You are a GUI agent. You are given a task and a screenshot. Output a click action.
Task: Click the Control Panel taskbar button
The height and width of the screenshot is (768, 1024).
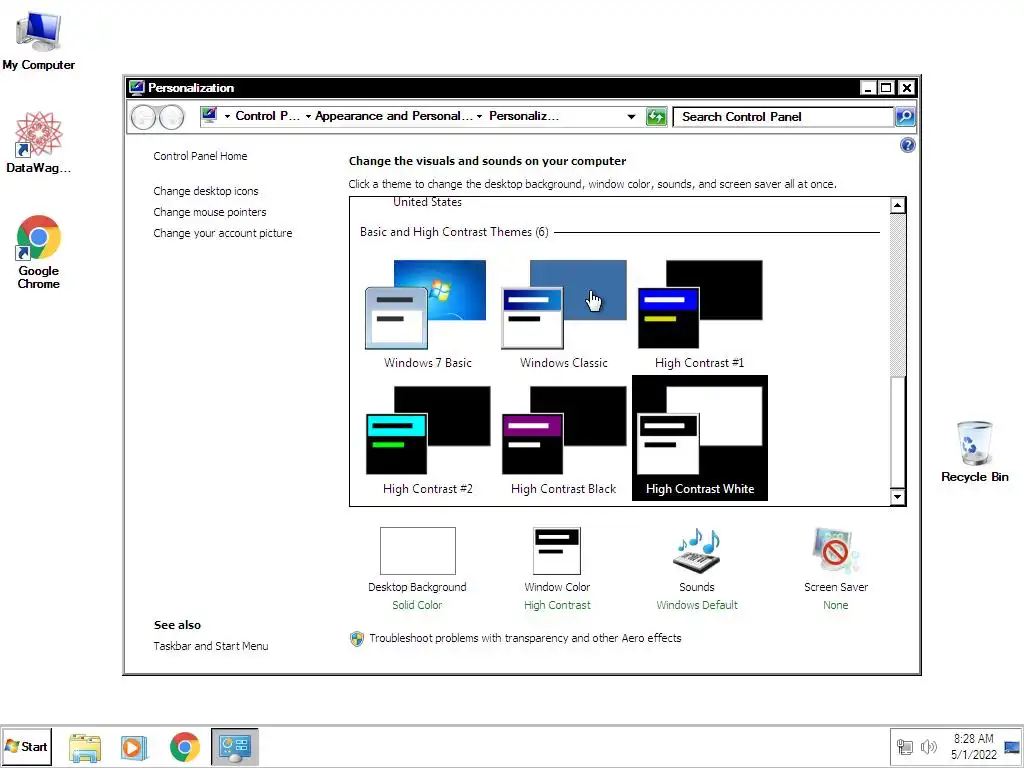coord(234,747)
